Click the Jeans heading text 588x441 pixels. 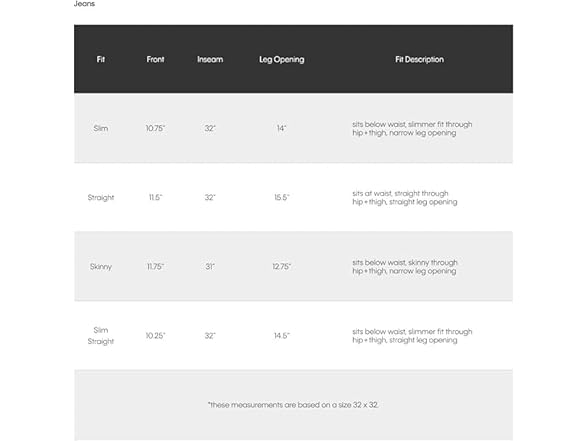coord(84,4)
